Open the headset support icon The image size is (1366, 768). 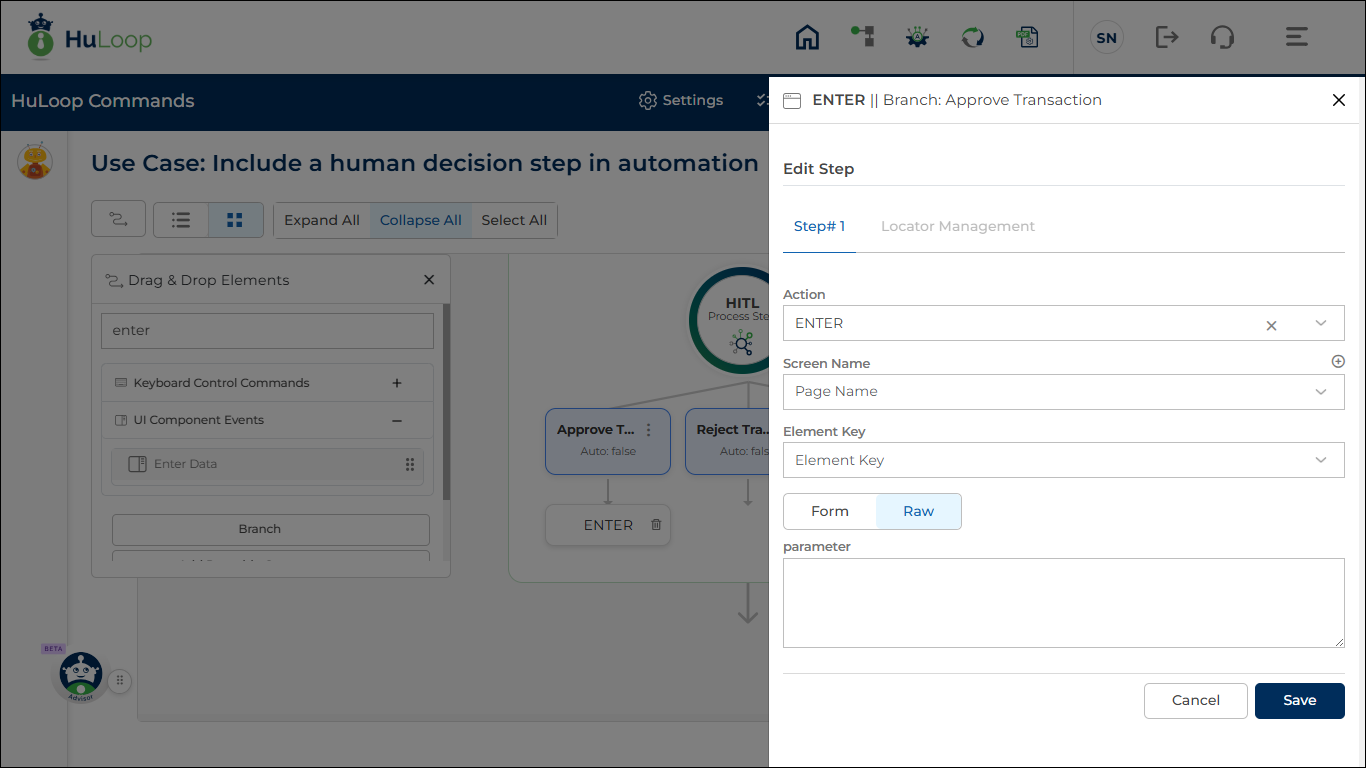tap(1221, 38)
